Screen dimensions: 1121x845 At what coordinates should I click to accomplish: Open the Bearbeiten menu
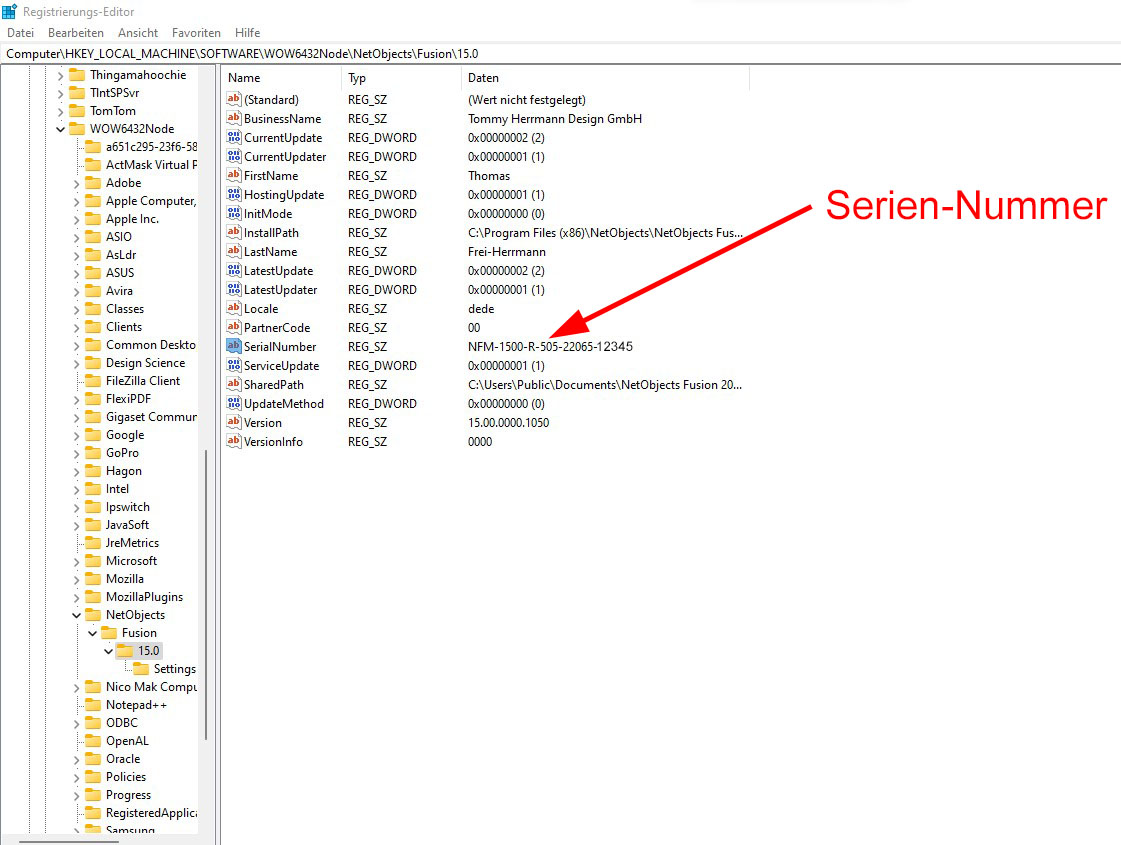point(75,33)
